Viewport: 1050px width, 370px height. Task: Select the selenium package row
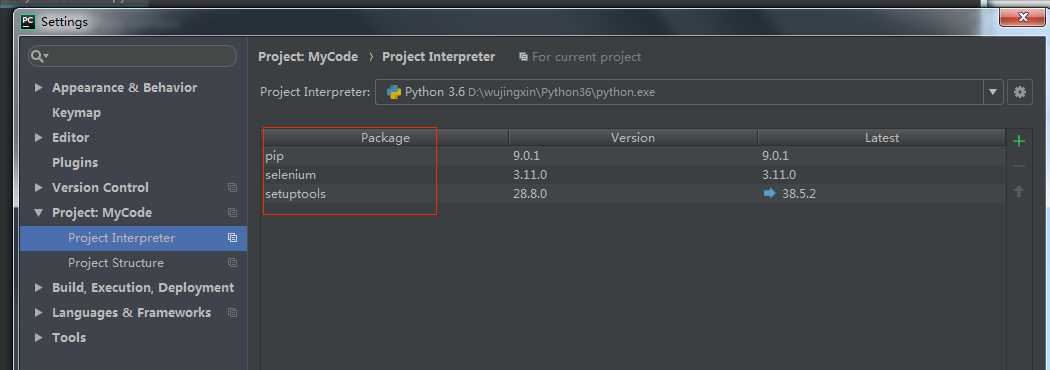[633, 175]
